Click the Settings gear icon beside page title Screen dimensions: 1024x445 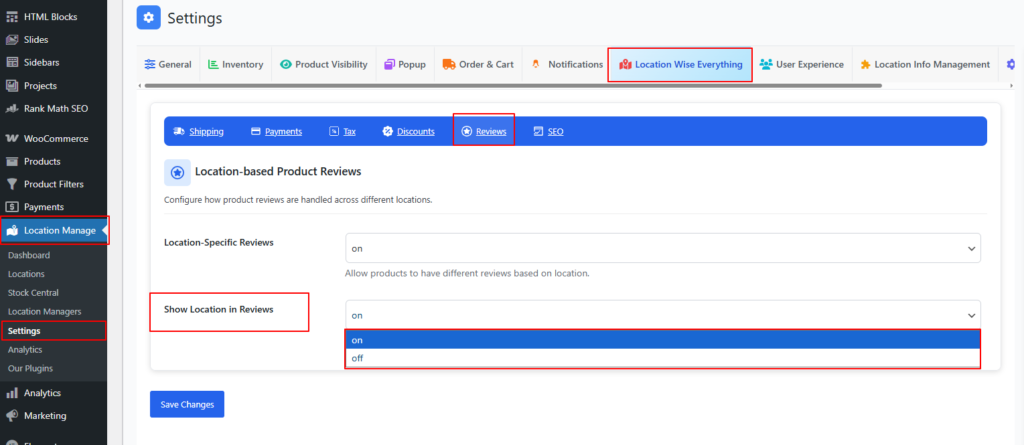(149, 18)
